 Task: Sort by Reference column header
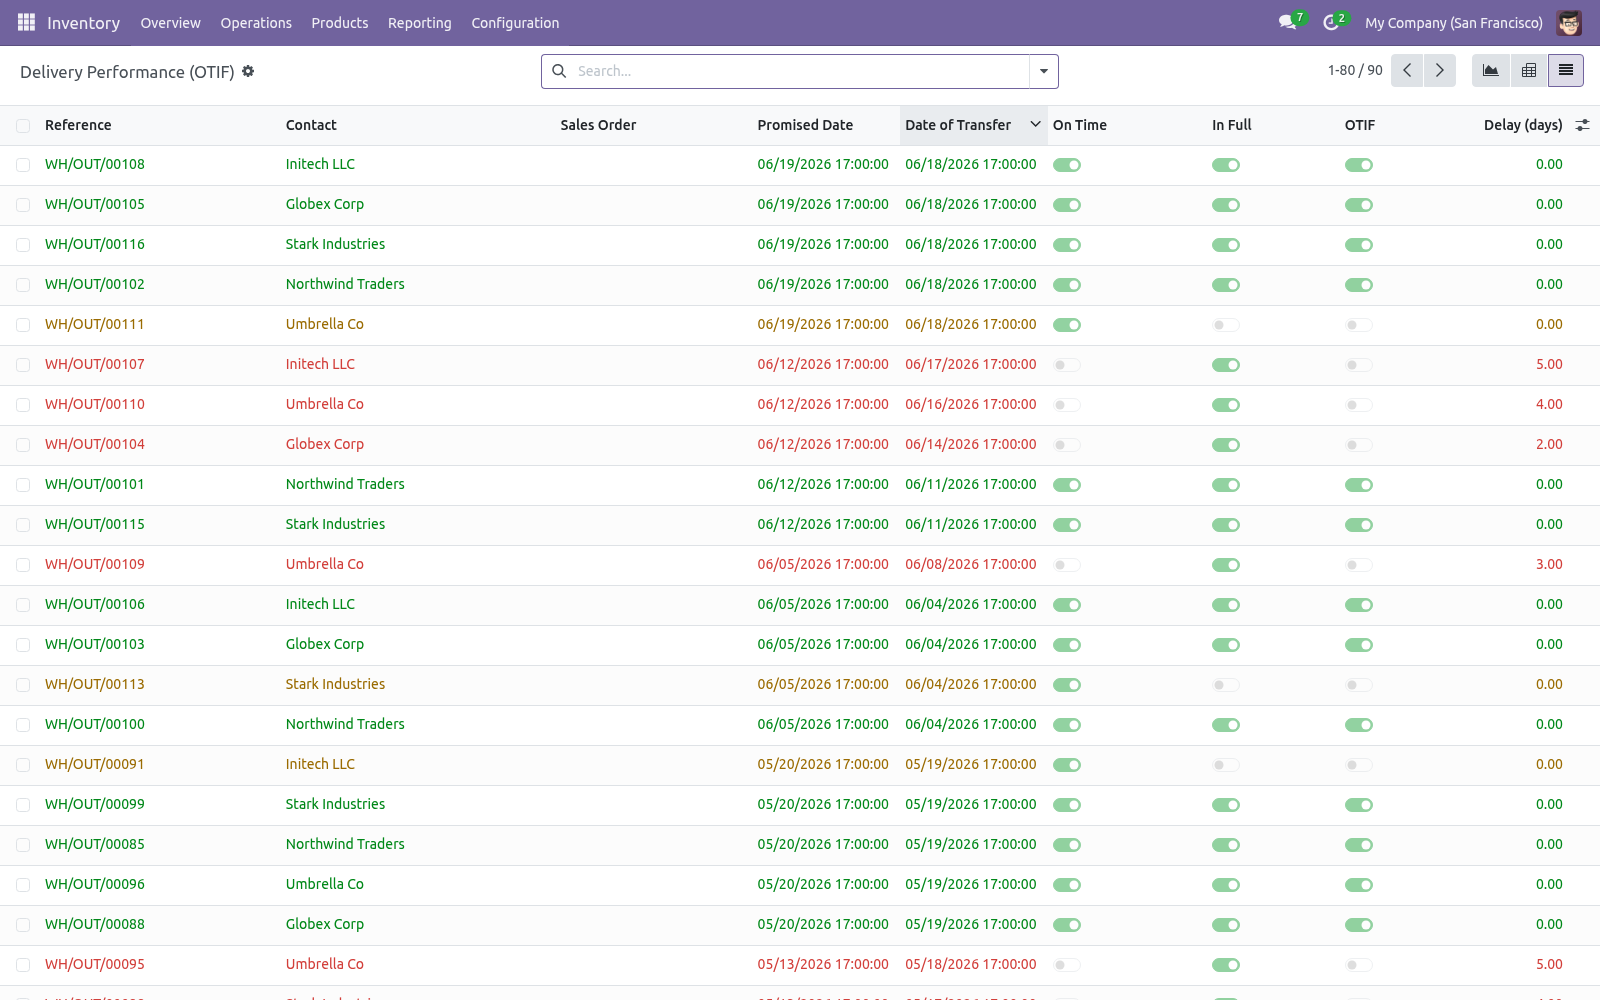[78, 125]
